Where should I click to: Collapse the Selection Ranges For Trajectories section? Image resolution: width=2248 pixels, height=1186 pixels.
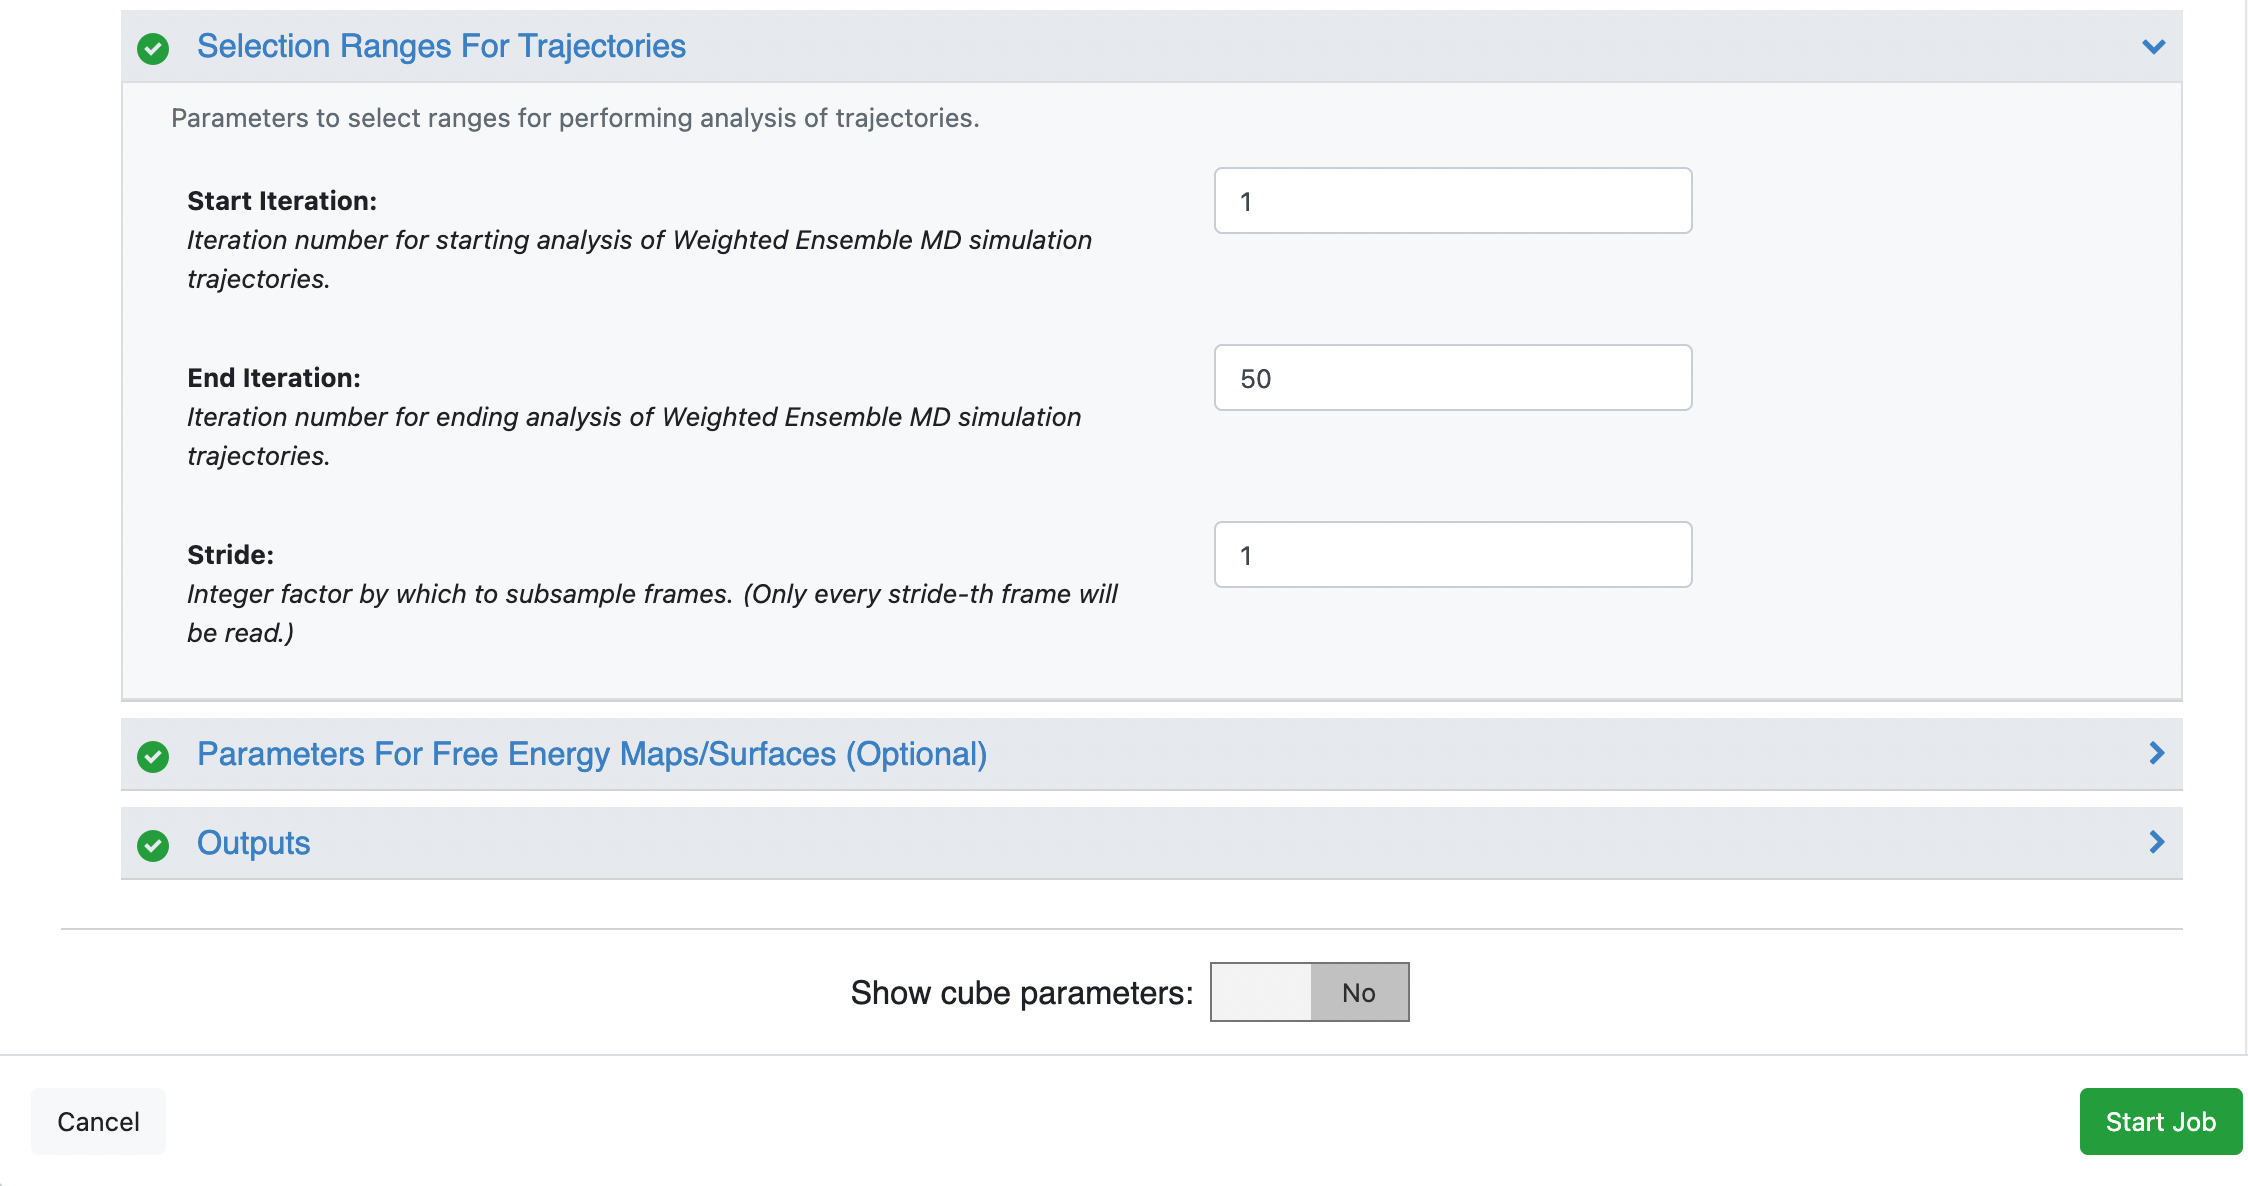2154,46
